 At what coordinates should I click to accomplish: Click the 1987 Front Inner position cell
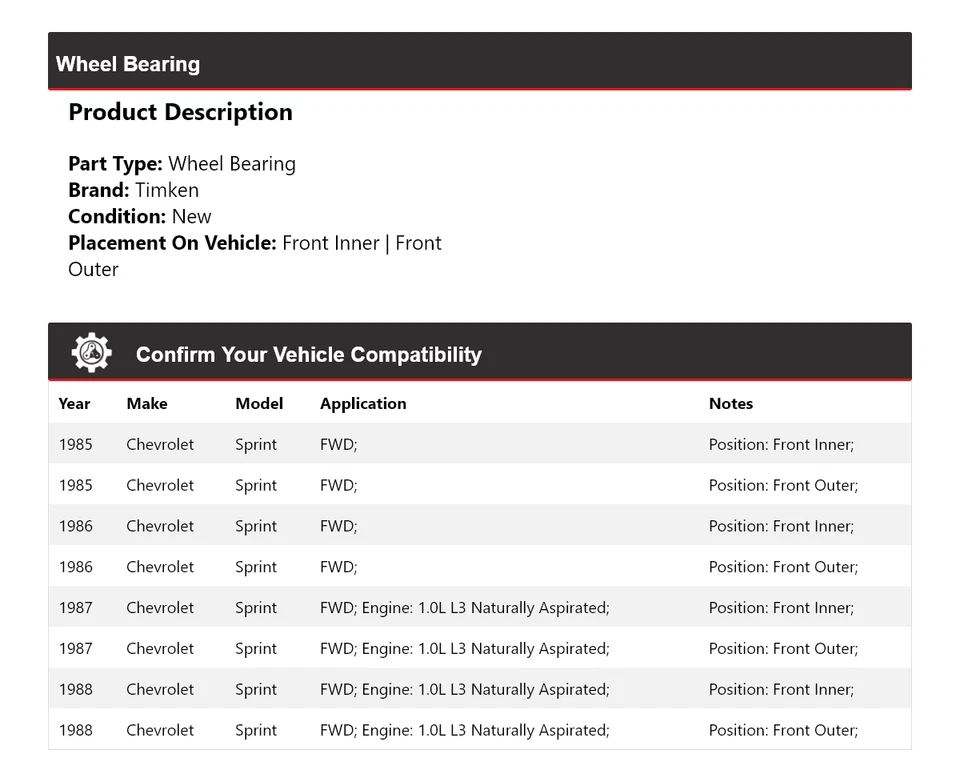tap(781, 608)
